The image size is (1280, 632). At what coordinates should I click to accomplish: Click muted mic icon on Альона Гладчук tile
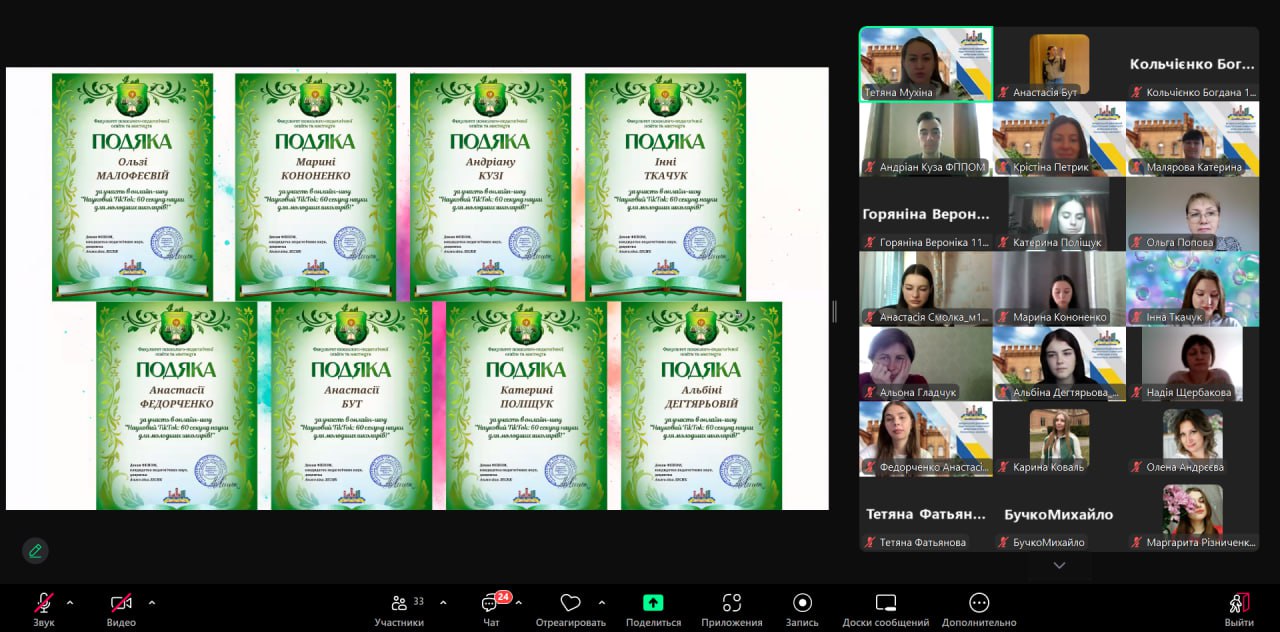(x=870, y=392)
